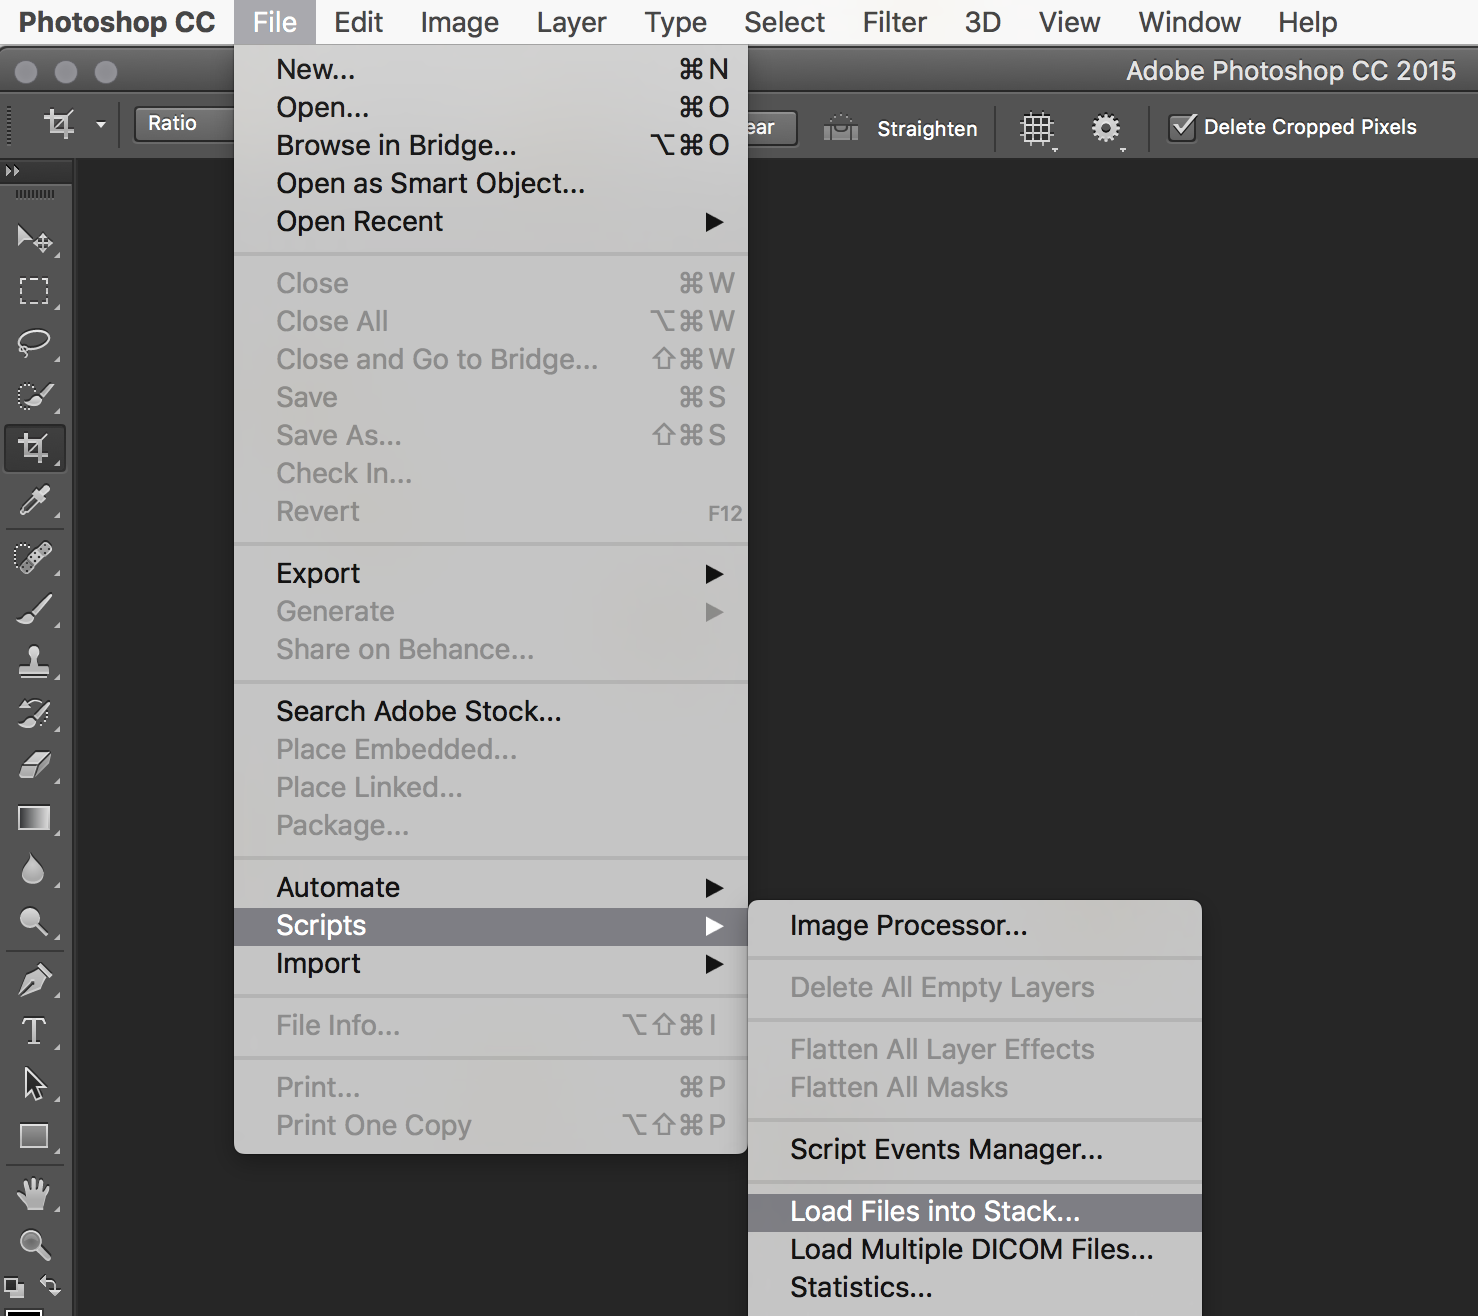Select the Quick Selection tool
The height and width of the screenshot is (1316, 1478).
click(x=35, y=396)
